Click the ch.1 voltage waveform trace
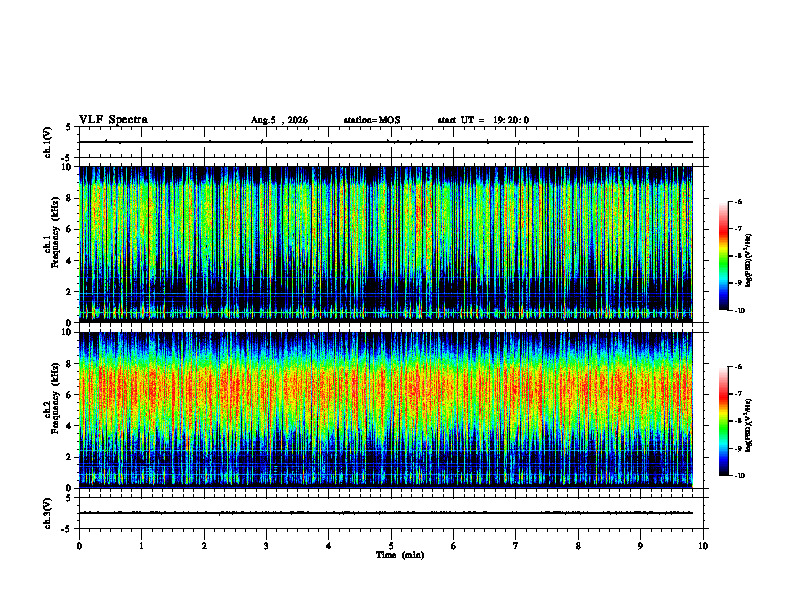Screen dimensions: 792x612 point(386,142)
